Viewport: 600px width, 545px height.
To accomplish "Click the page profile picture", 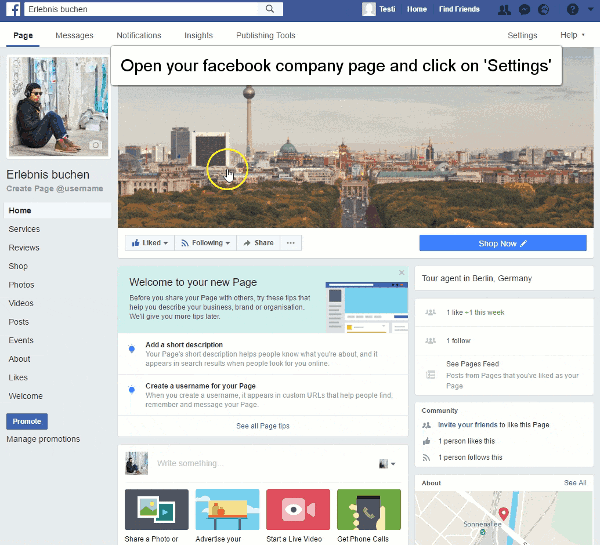I will pyautogui.click(x=59, y=106).
